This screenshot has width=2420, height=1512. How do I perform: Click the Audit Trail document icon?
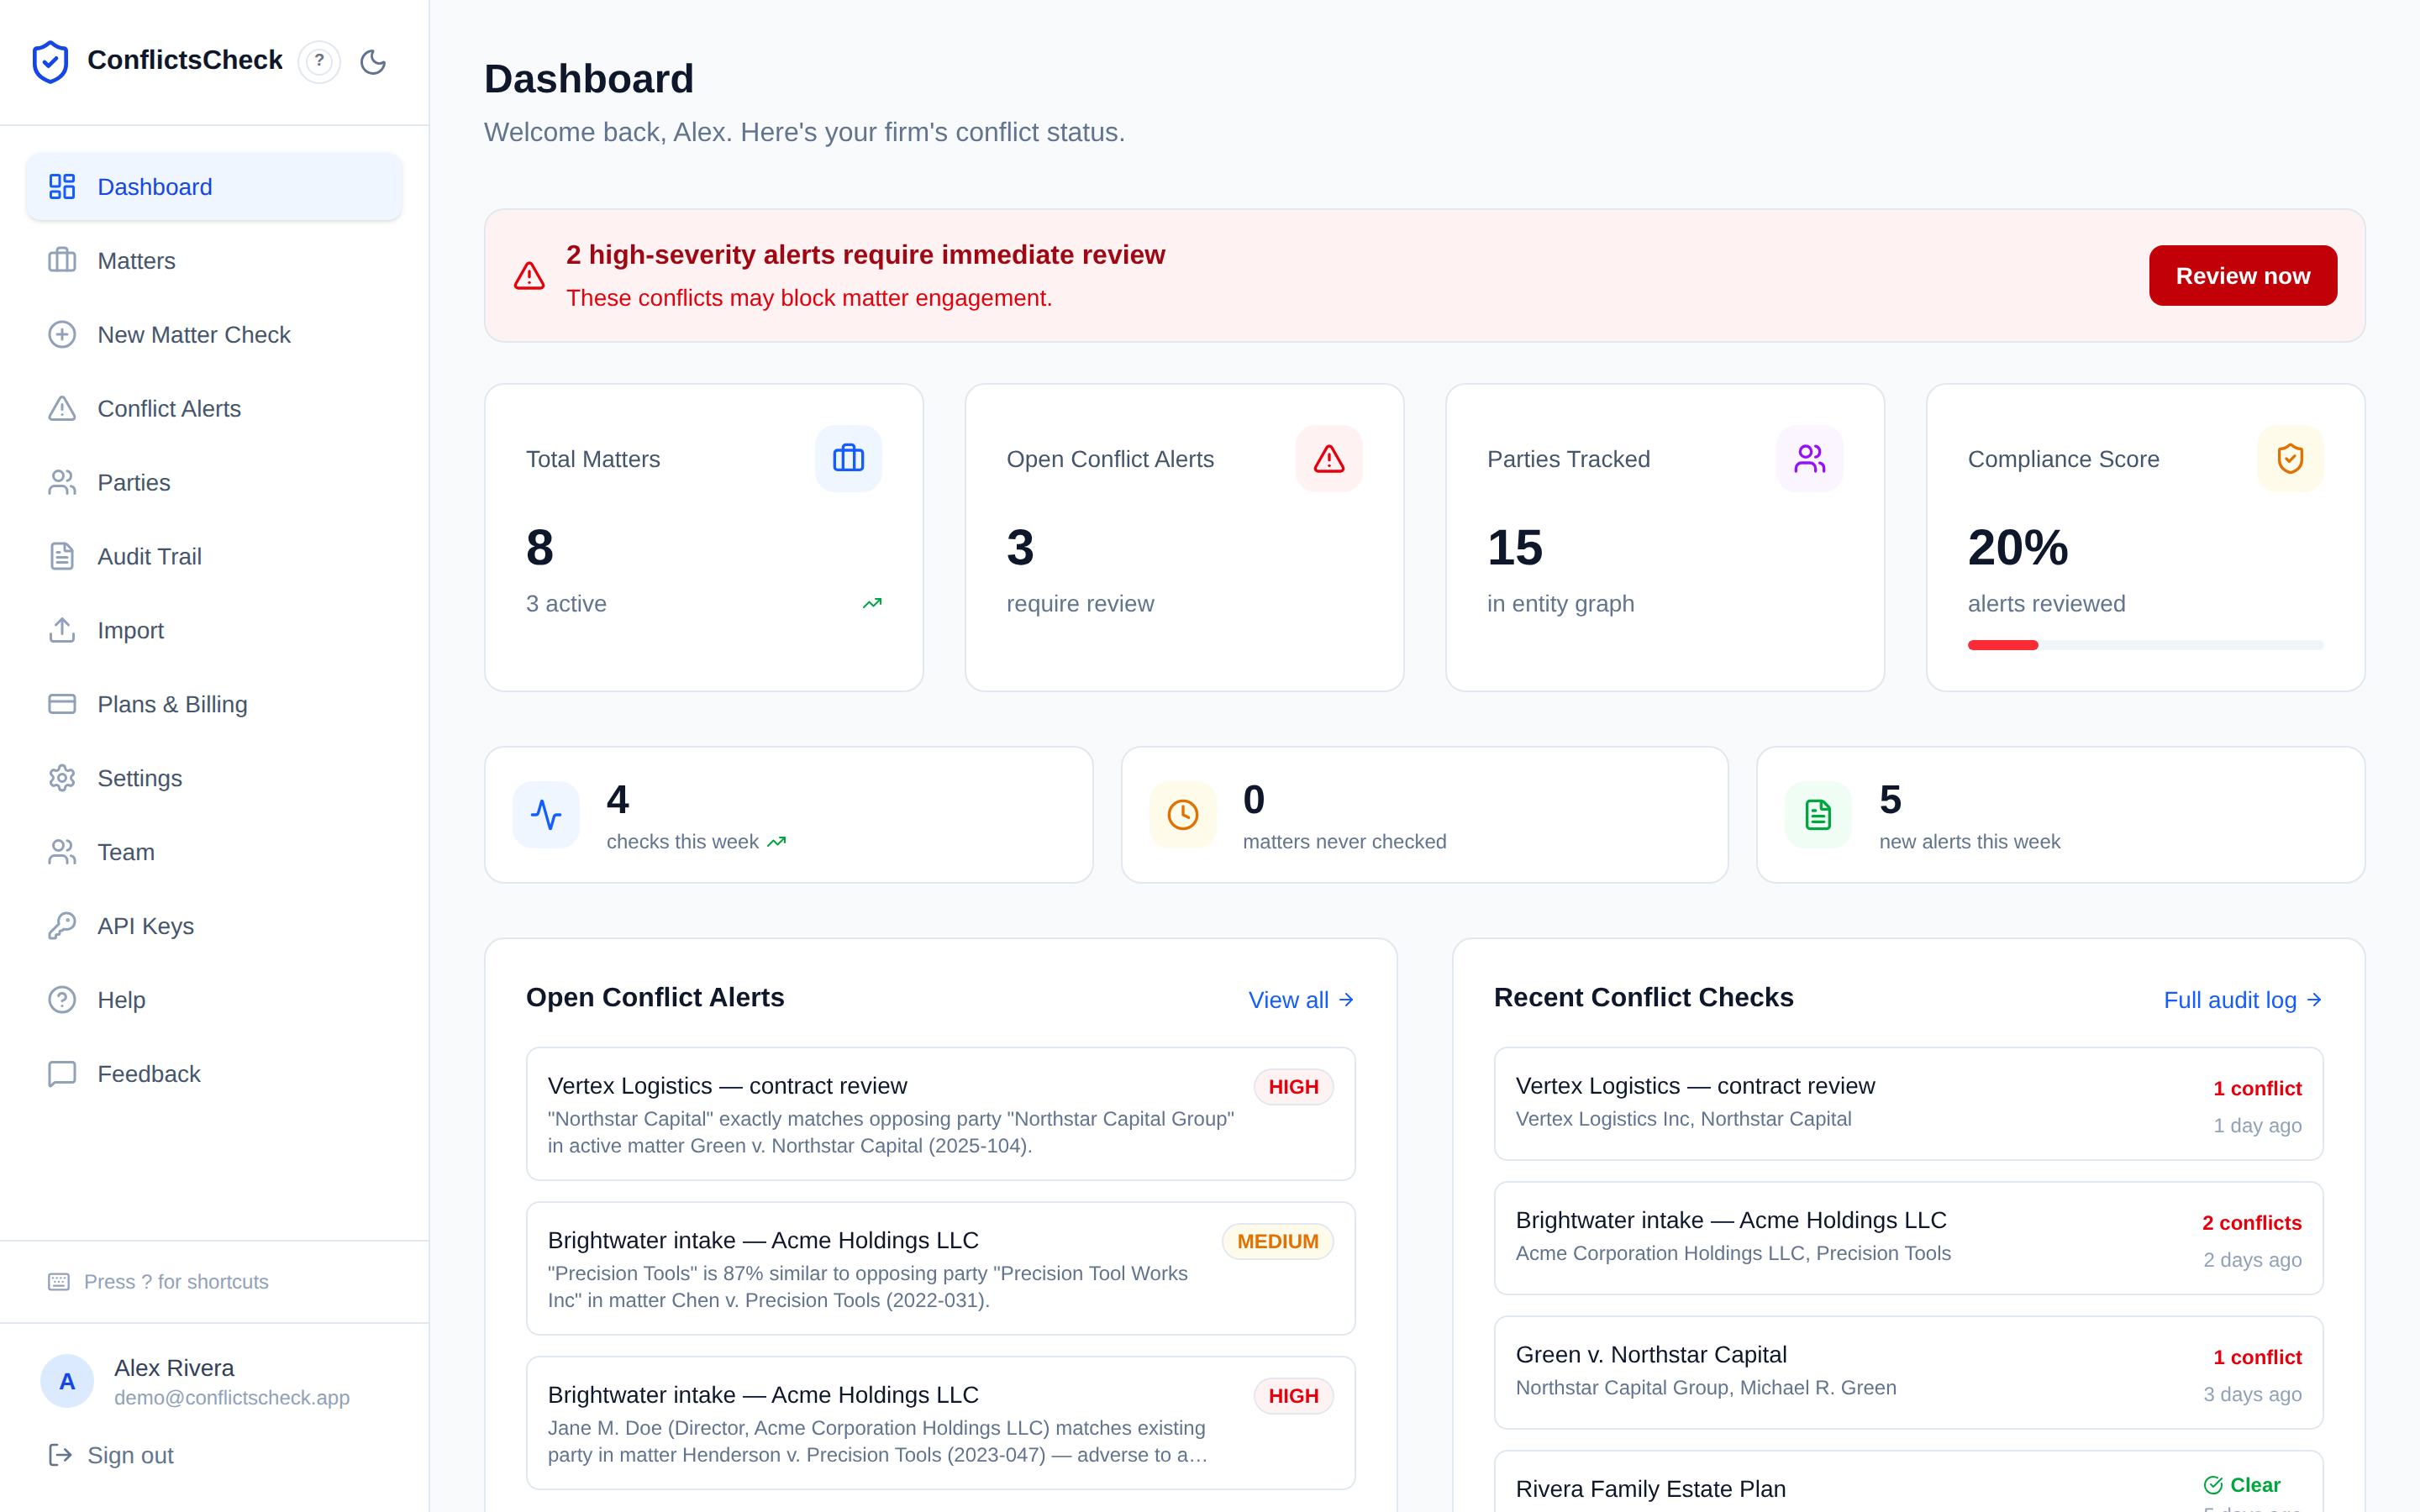click(62, 557)
